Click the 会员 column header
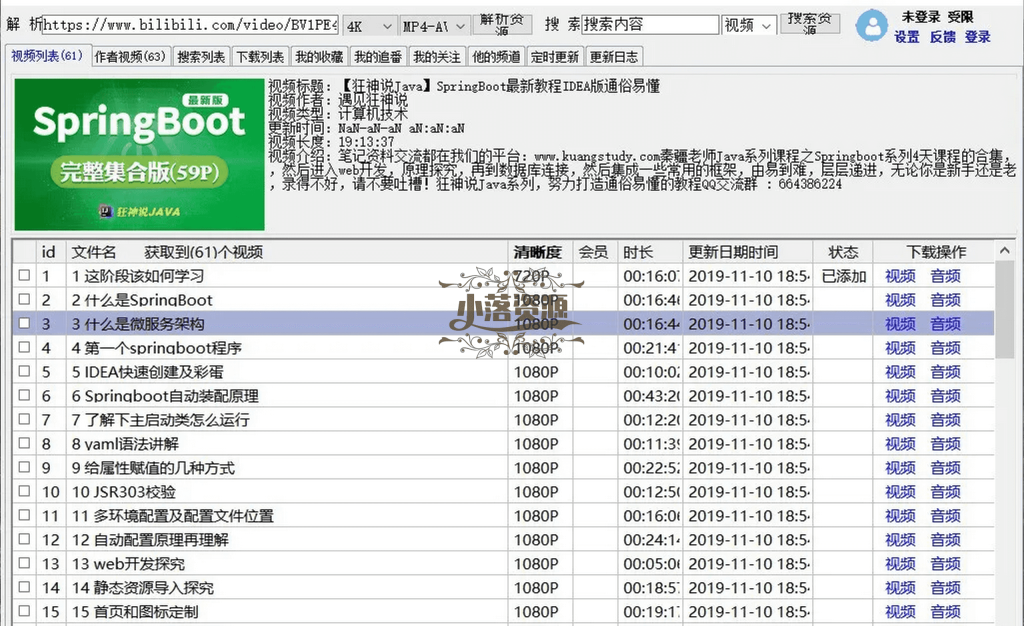The image size is (1024, 626). click(x=594, y=252)
